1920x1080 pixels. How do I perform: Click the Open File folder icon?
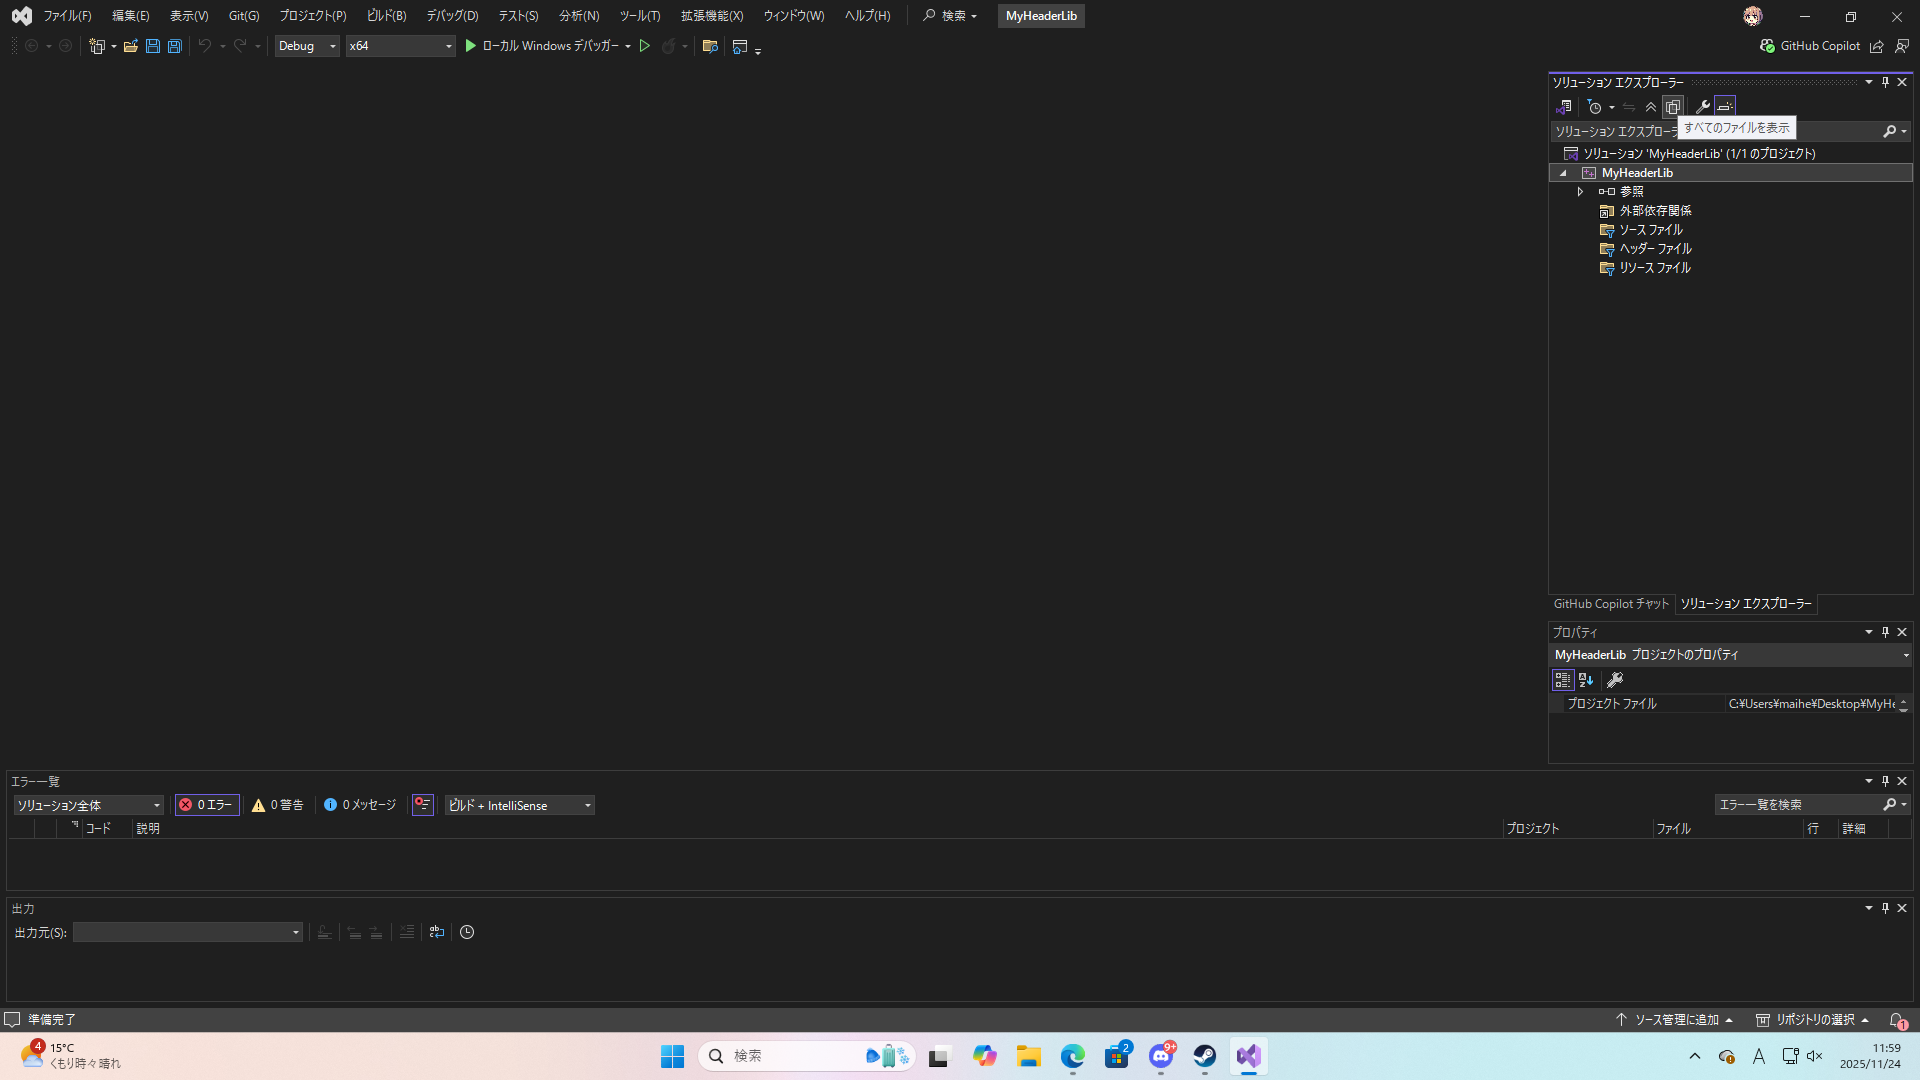pyautogui.click(x=130, y=46)
